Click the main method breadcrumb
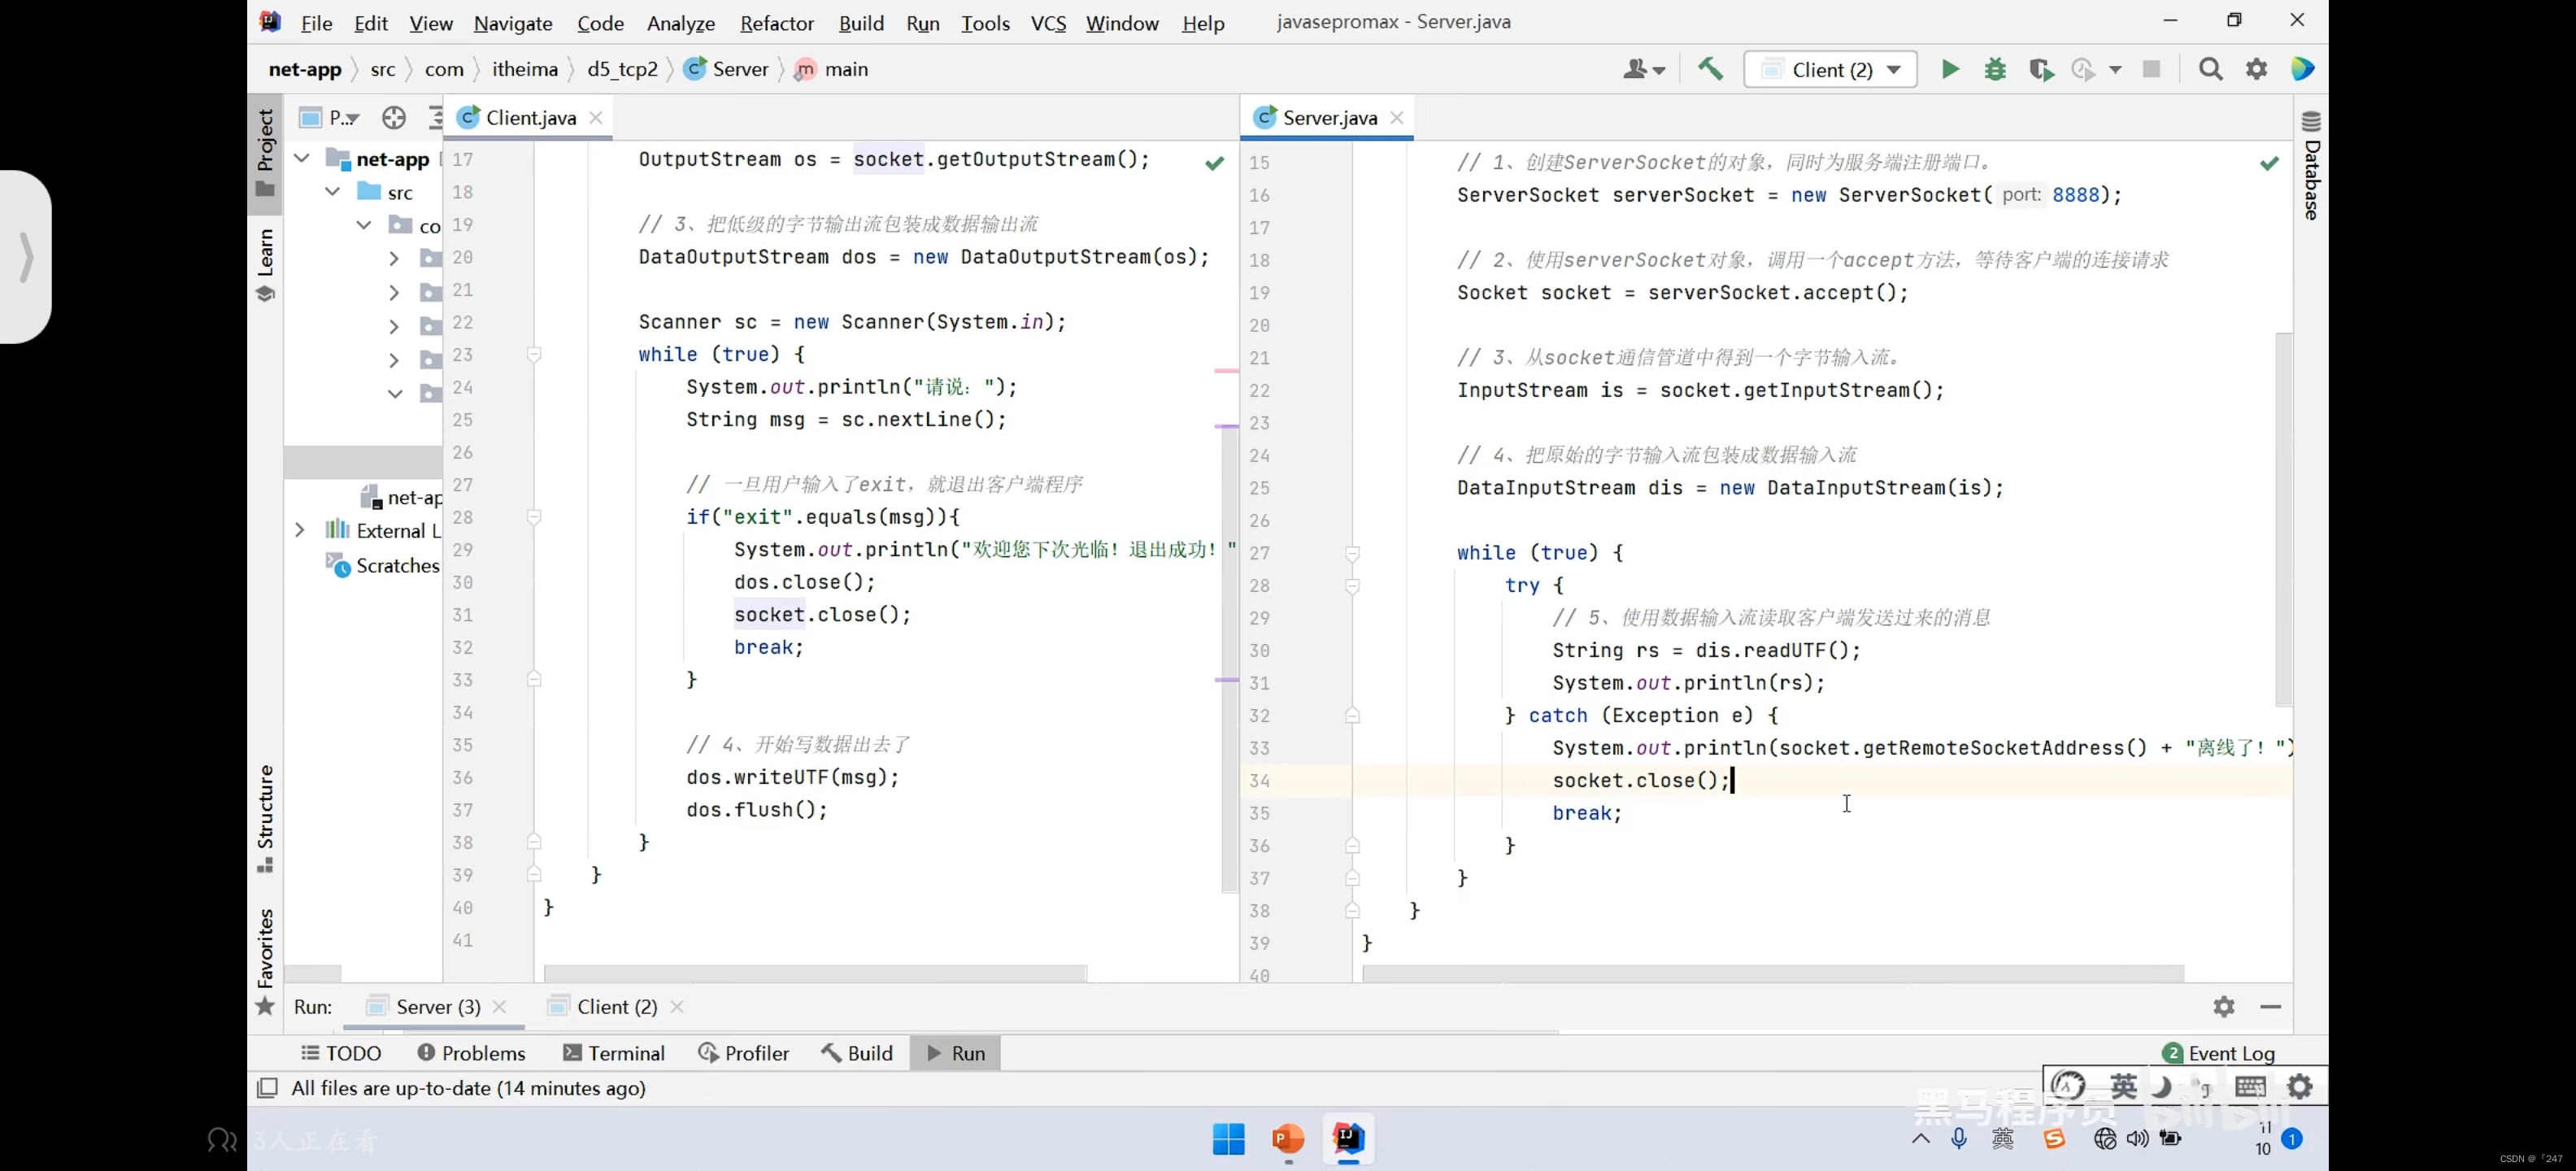The image size is (2576, 1171). click(832, 69)
